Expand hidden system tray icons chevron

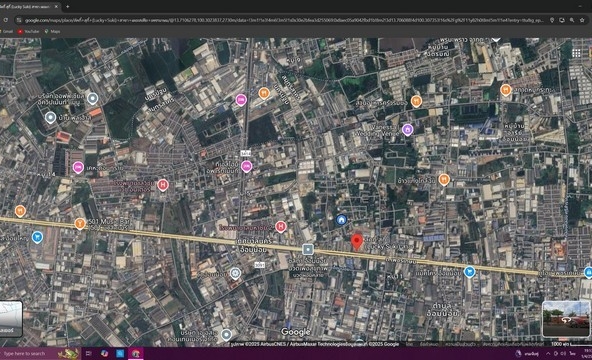pyautogui.click(x=548, y=354)
